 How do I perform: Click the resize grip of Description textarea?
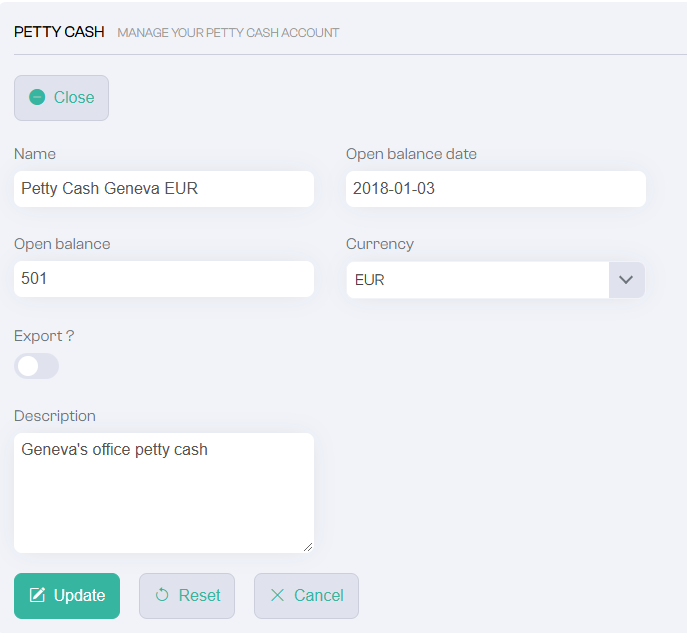[x=308, y=547]
